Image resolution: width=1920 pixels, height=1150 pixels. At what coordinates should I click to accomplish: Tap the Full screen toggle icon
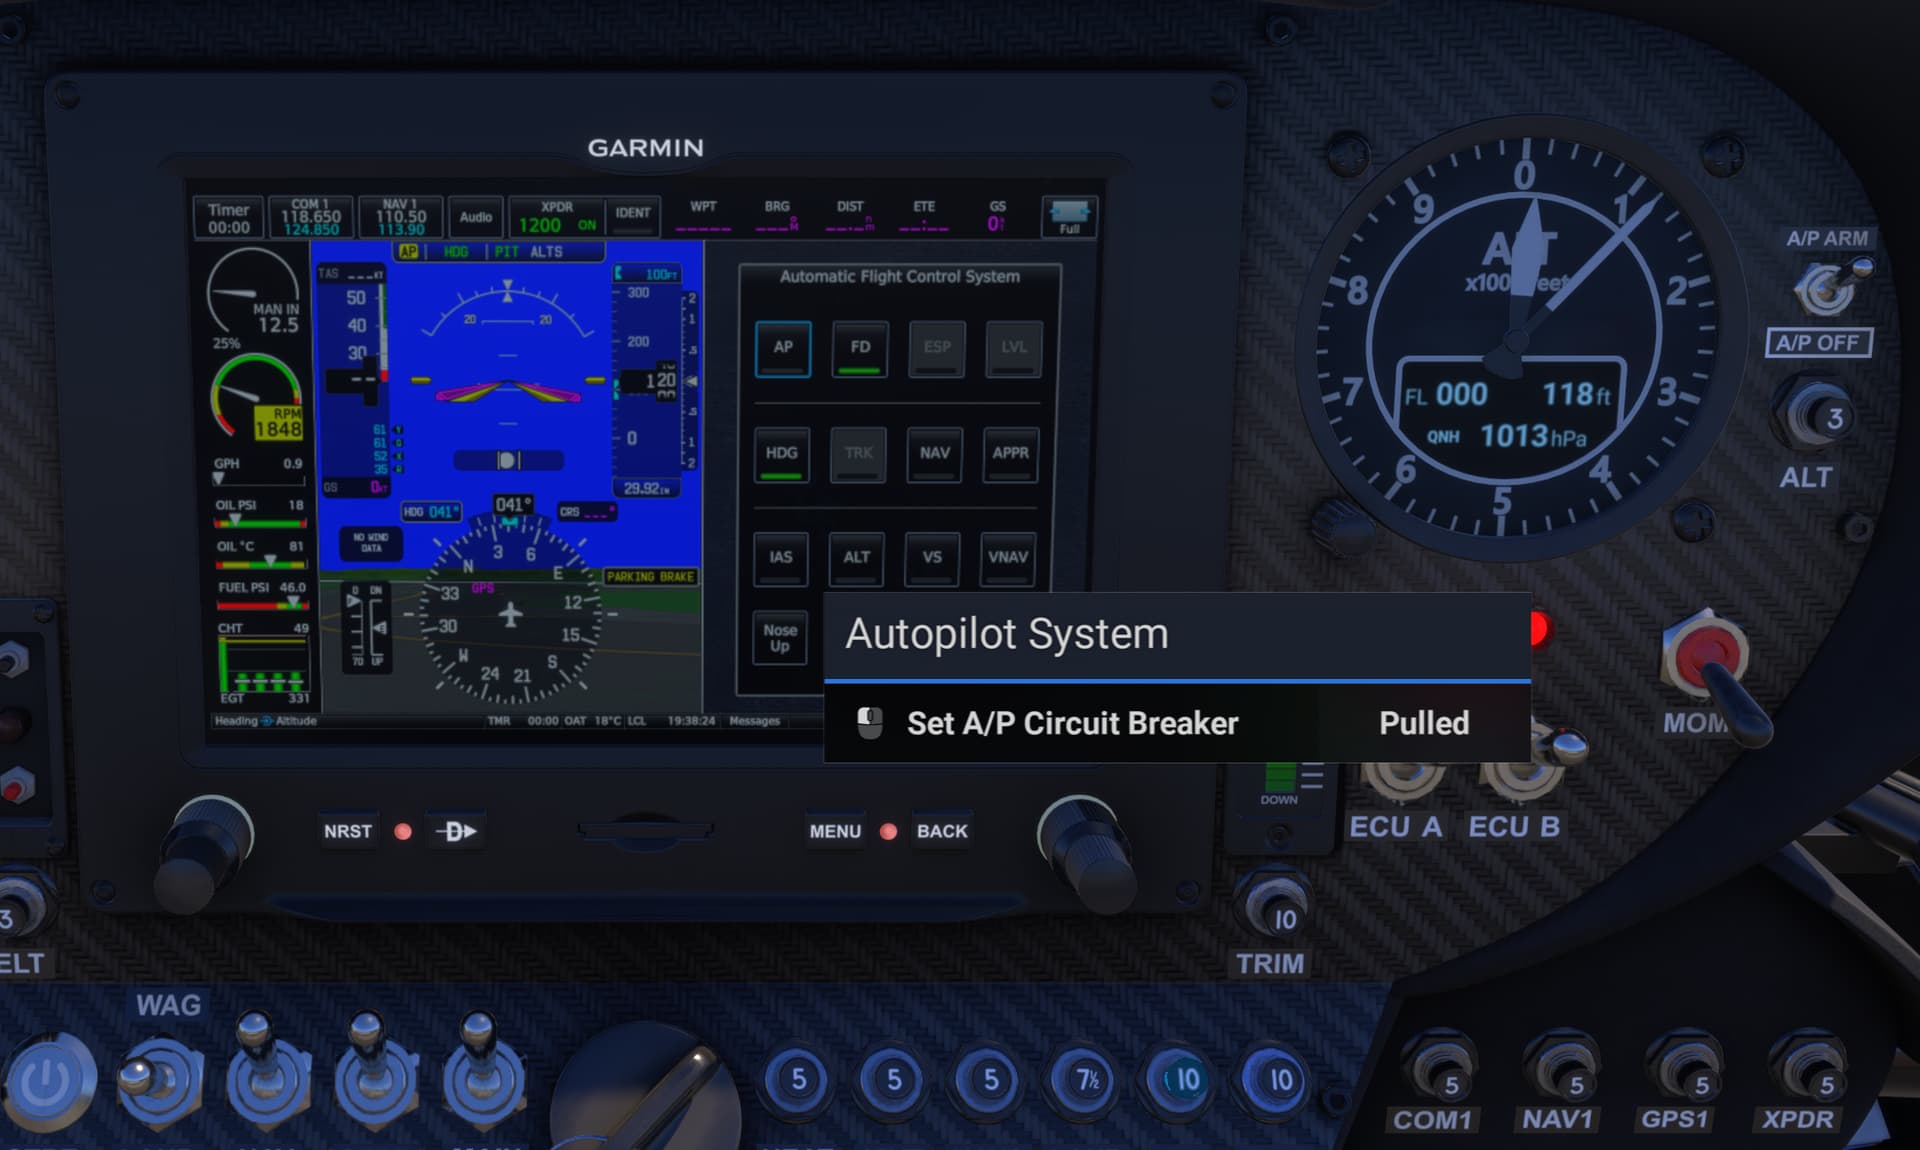pyautogui.click(x=1069, y=217)
